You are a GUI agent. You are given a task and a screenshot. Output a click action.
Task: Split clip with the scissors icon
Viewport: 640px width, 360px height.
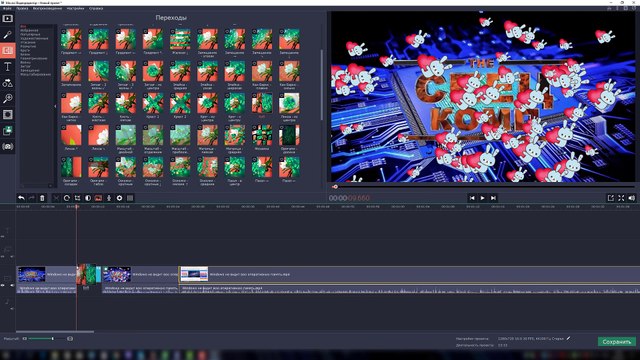56,198
